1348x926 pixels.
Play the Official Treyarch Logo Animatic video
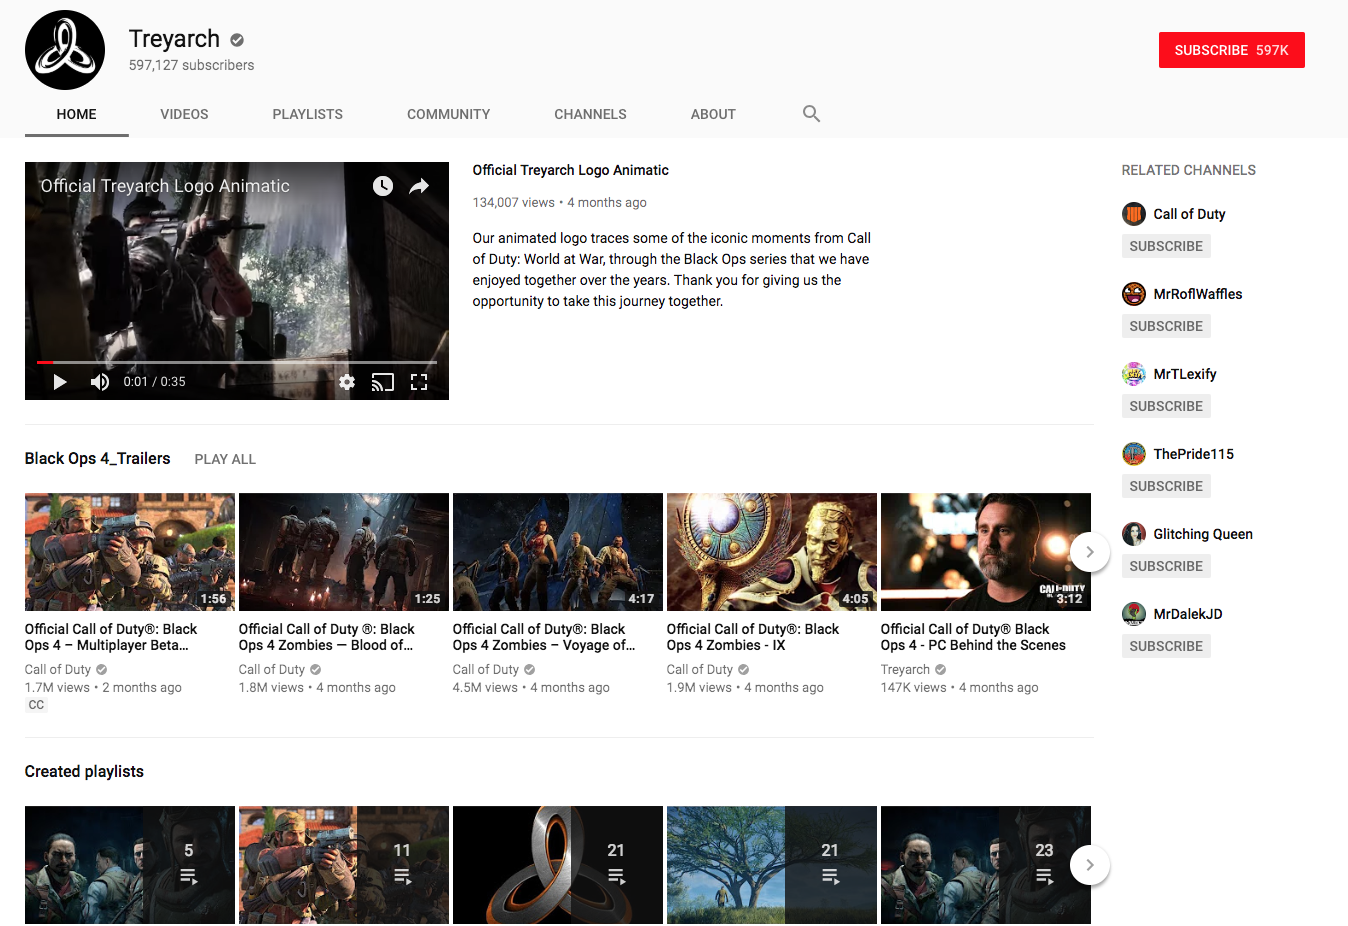click(60, 382)
